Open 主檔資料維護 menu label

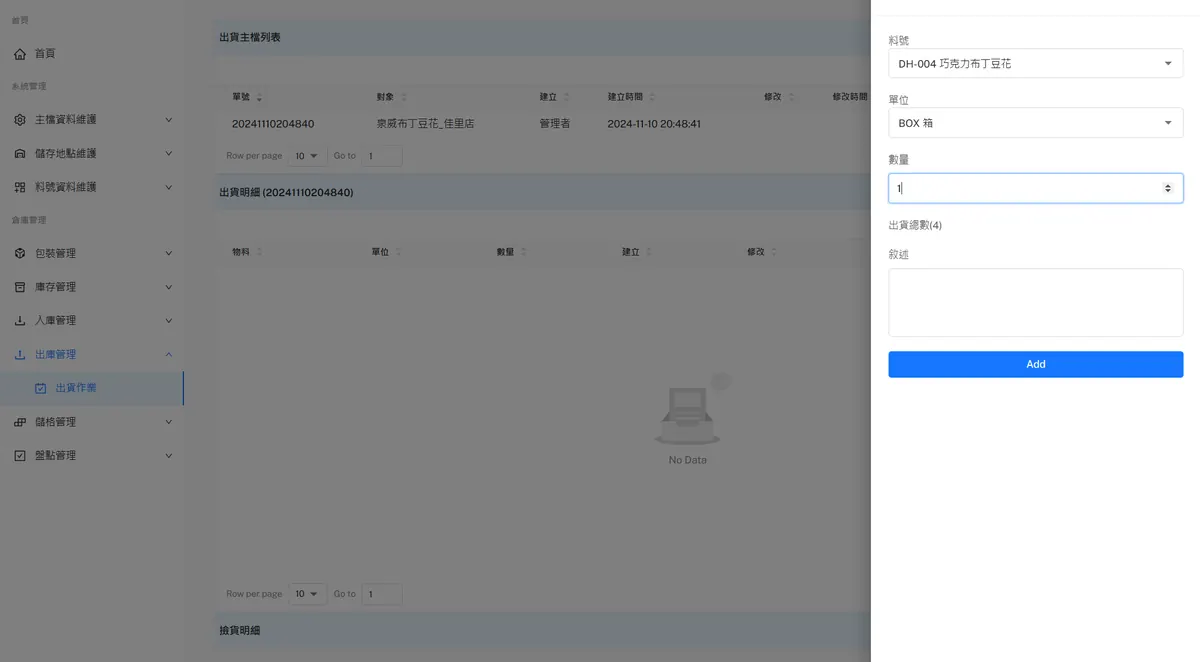(x=66, y=120)
